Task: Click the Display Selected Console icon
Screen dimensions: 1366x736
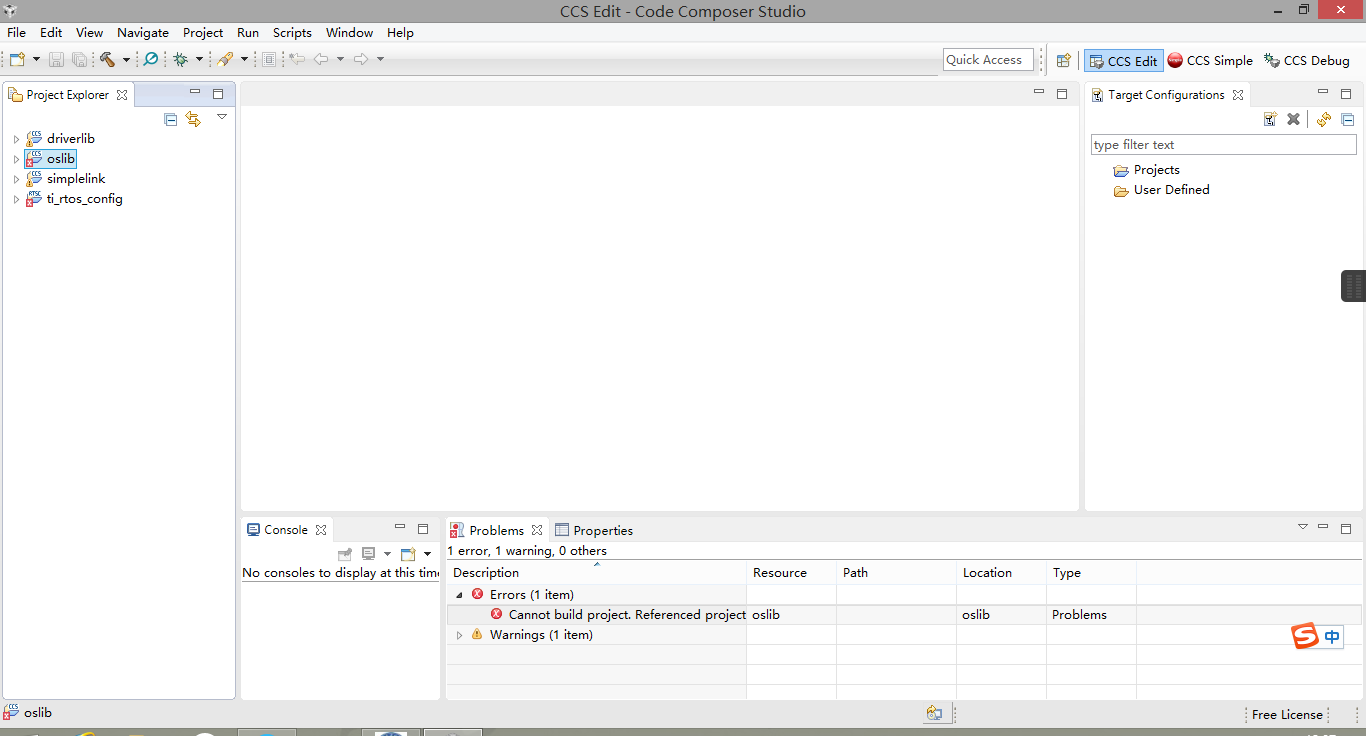Action: [x=368, y=554]
